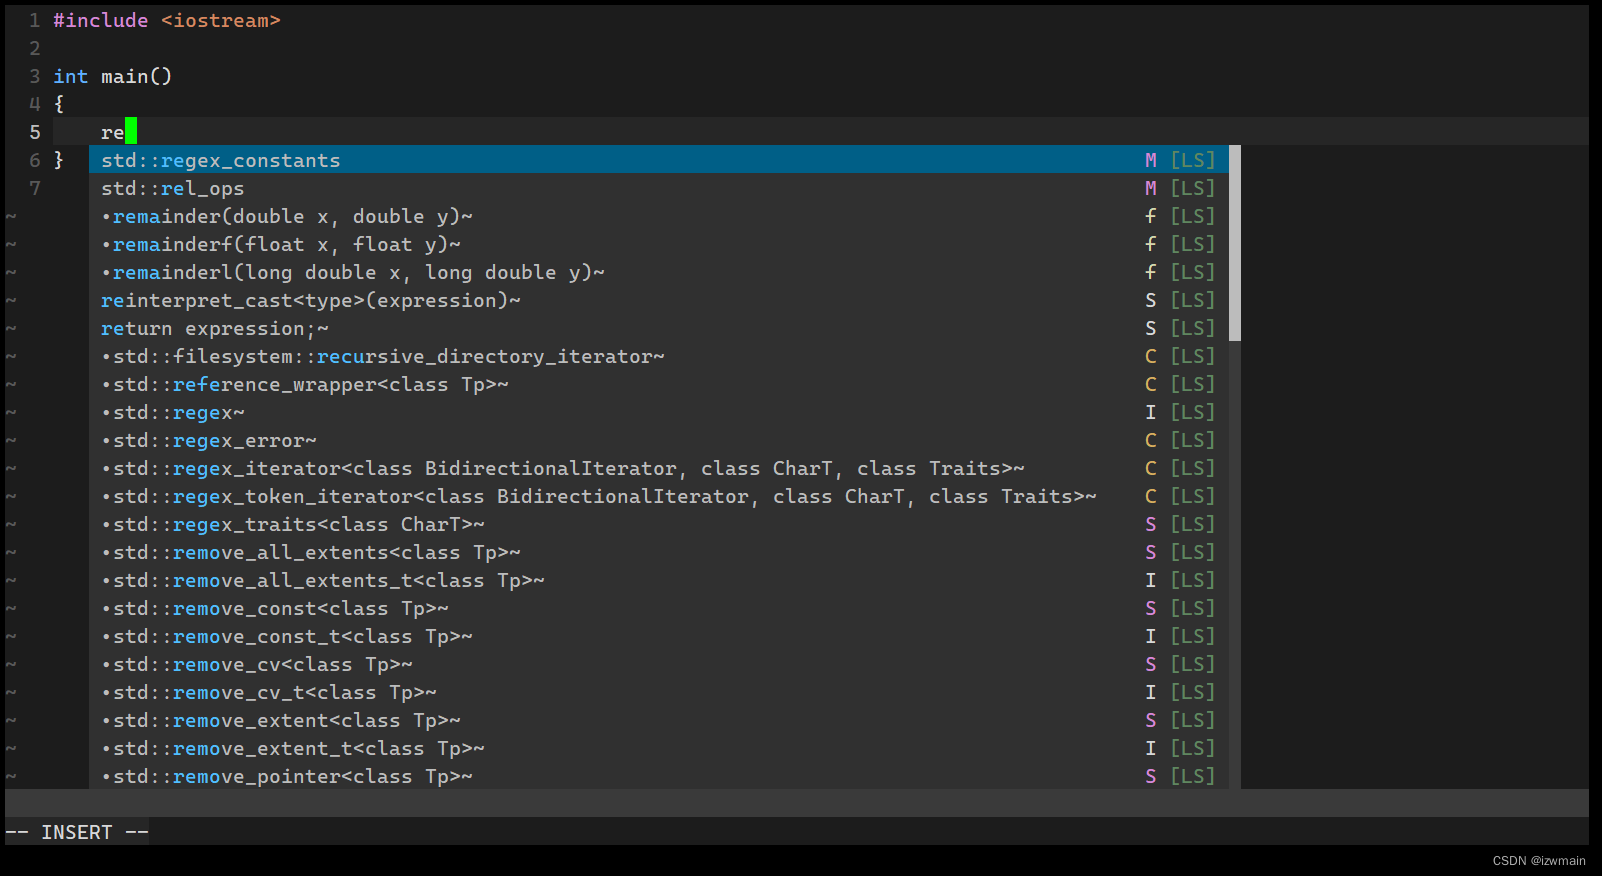Click the typed 're' text on line 5
The image size is (1602, 876).
pyautogui.click(x=112, y=132)
